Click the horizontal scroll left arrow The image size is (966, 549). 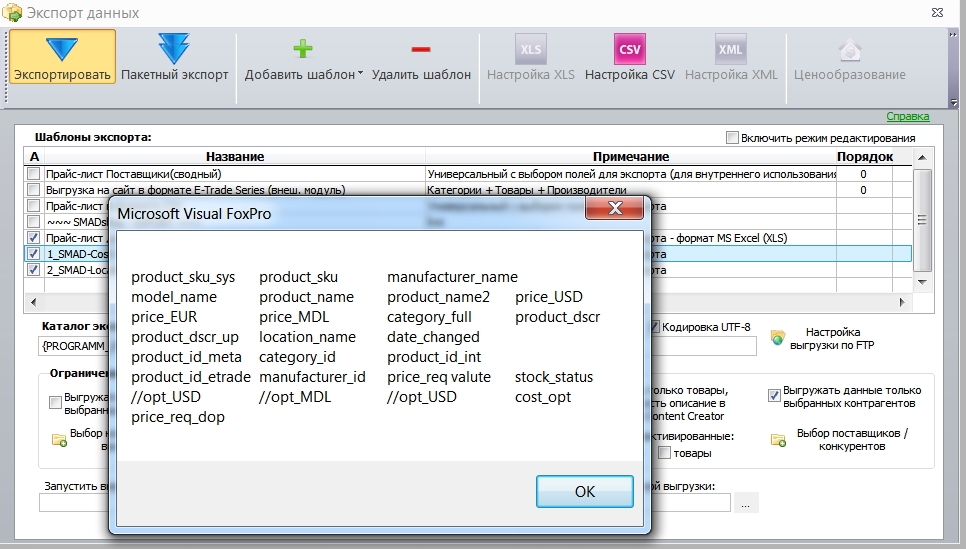[33, 302]
